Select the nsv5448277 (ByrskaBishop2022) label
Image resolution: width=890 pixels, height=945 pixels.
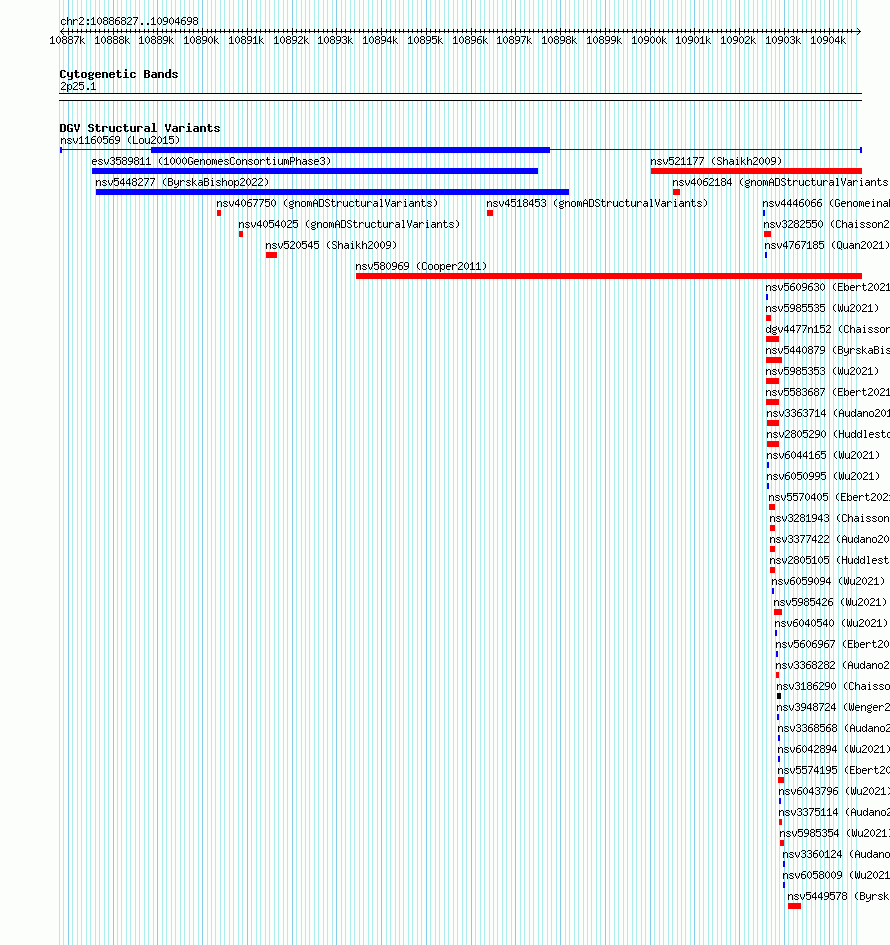point(182,183)
